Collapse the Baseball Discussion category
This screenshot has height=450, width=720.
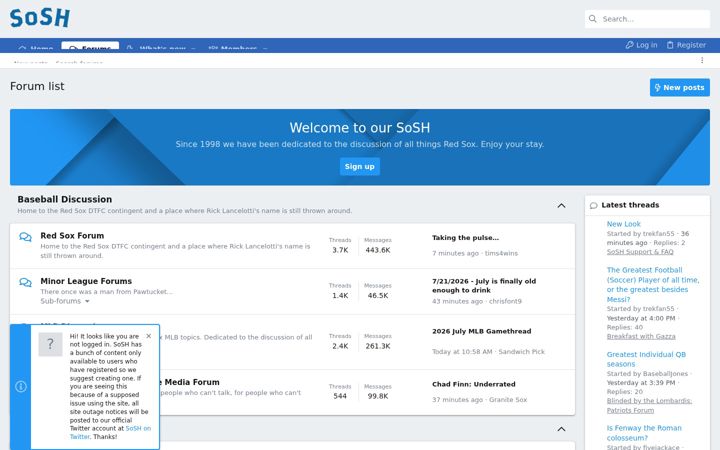[561, 205]
